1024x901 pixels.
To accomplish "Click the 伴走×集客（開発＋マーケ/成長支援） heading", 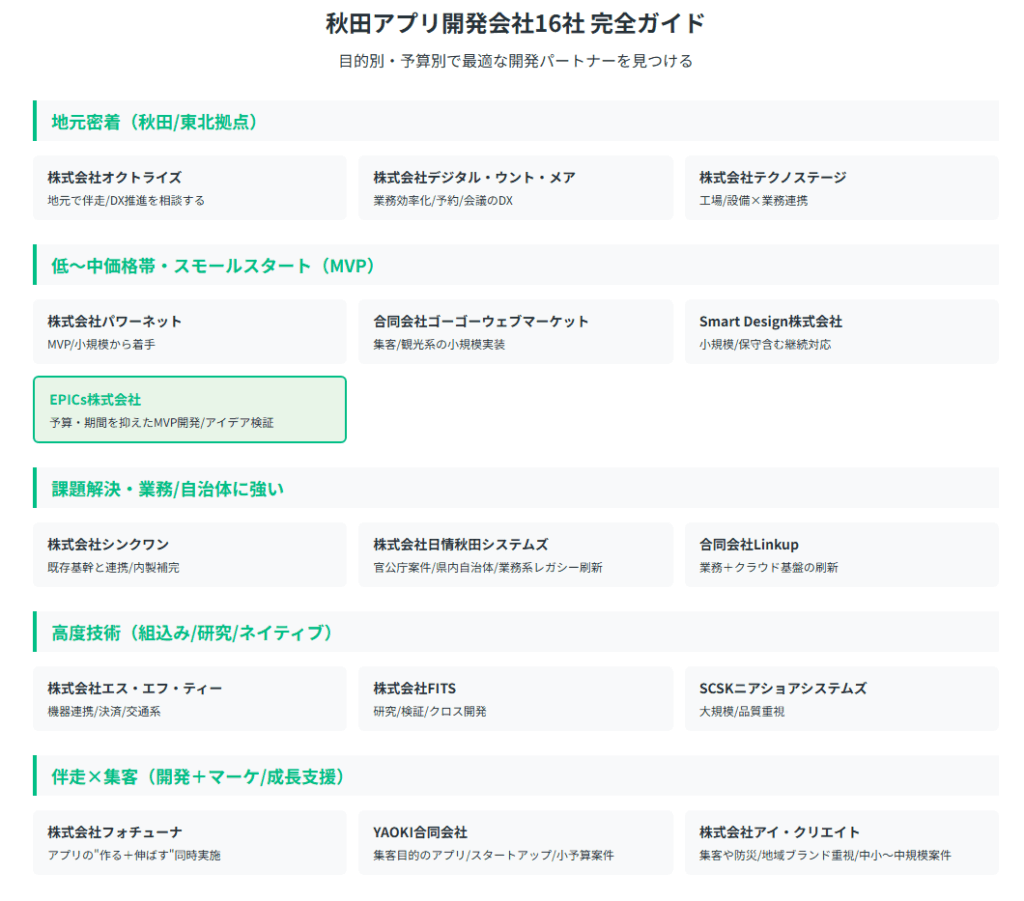I will click(198, 776).
